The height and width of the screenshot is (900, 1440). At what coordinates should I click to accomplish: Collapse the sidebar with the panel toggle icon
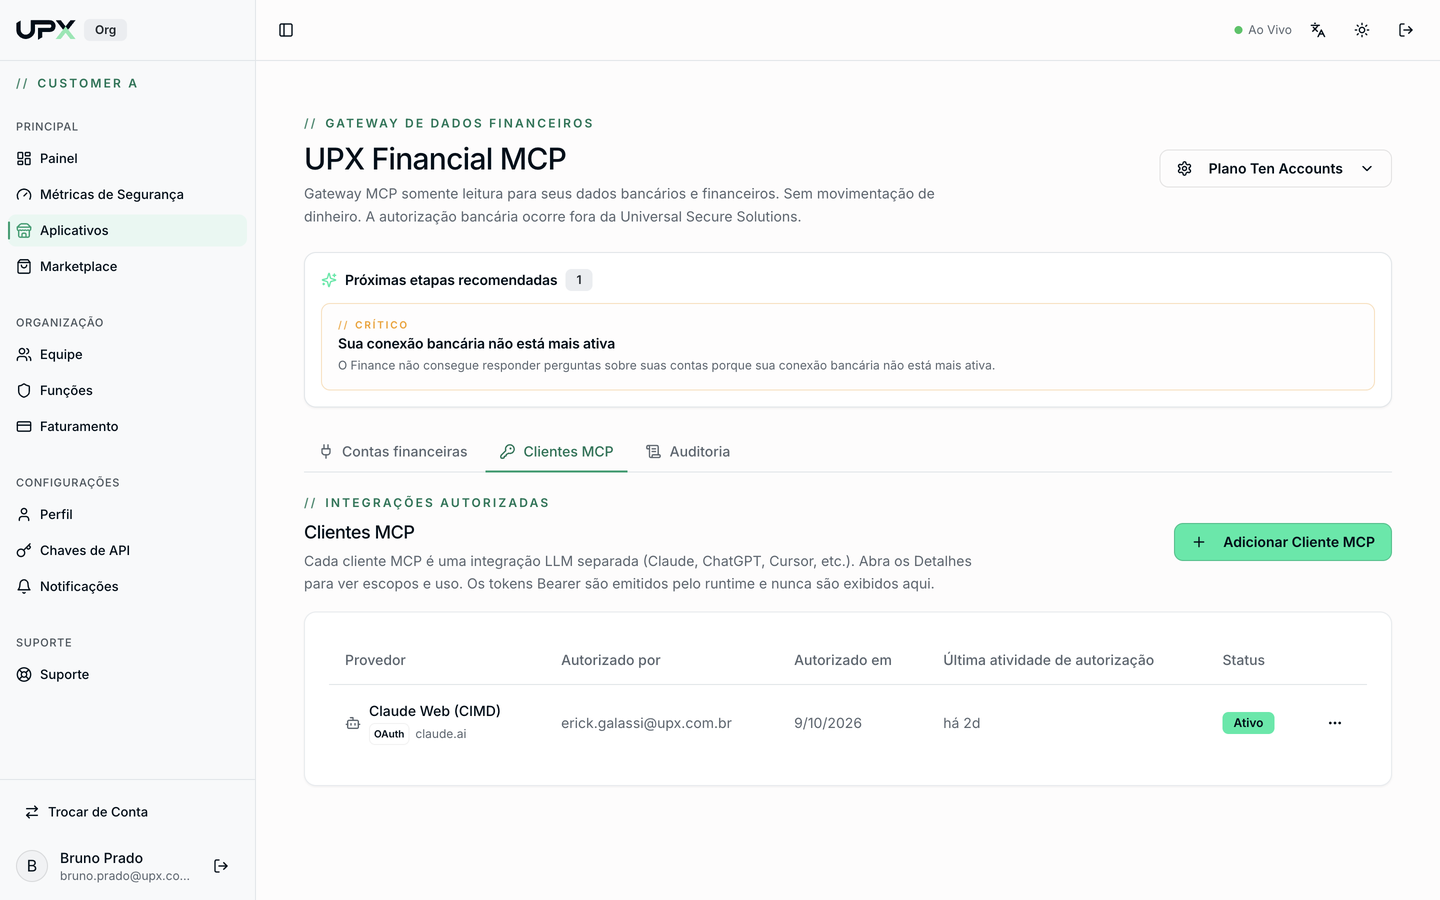(286, 30)
